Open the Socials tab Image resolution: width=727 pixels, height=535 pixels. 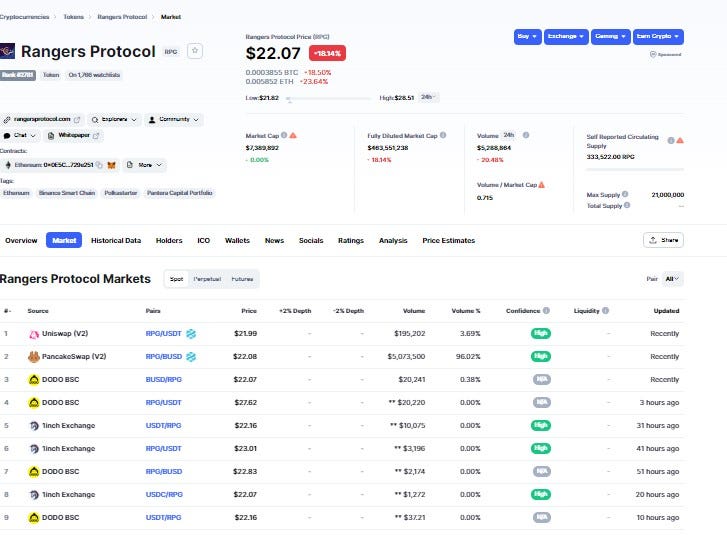click(311, 241)
